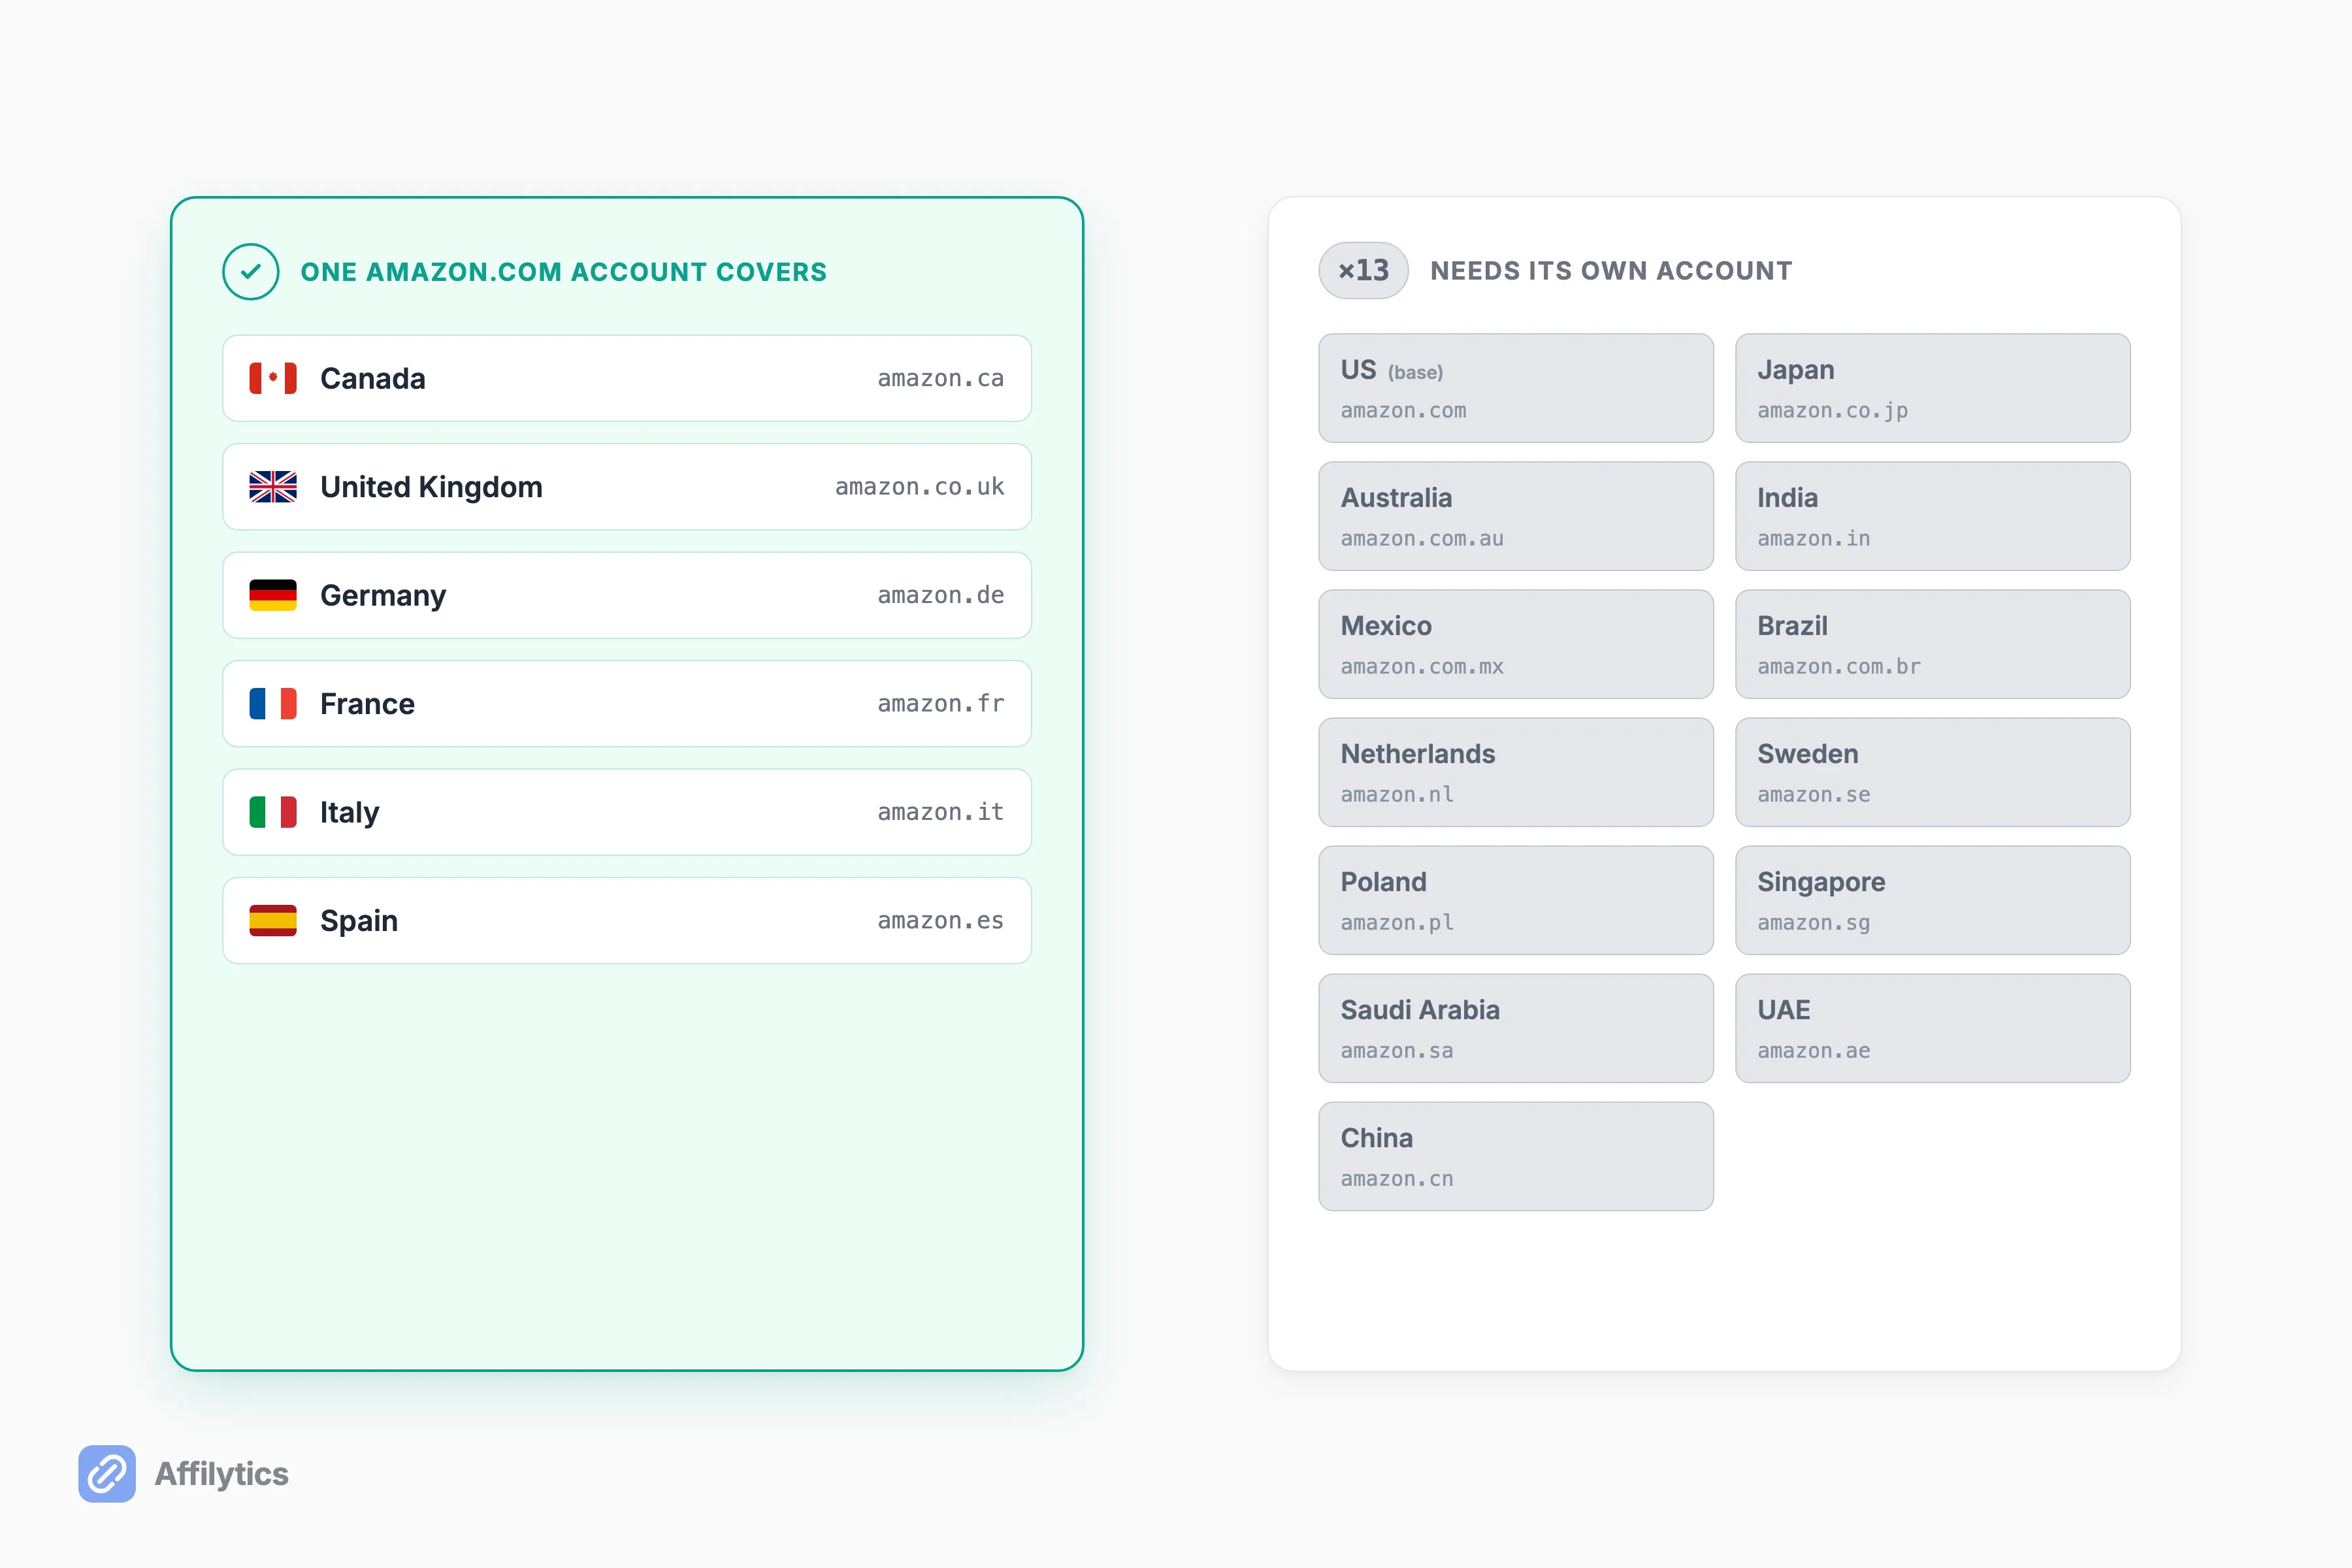This screenshot has width=2352, height=1568.
Task: Click the ×13 count badge
Action: coord(1363,271)
